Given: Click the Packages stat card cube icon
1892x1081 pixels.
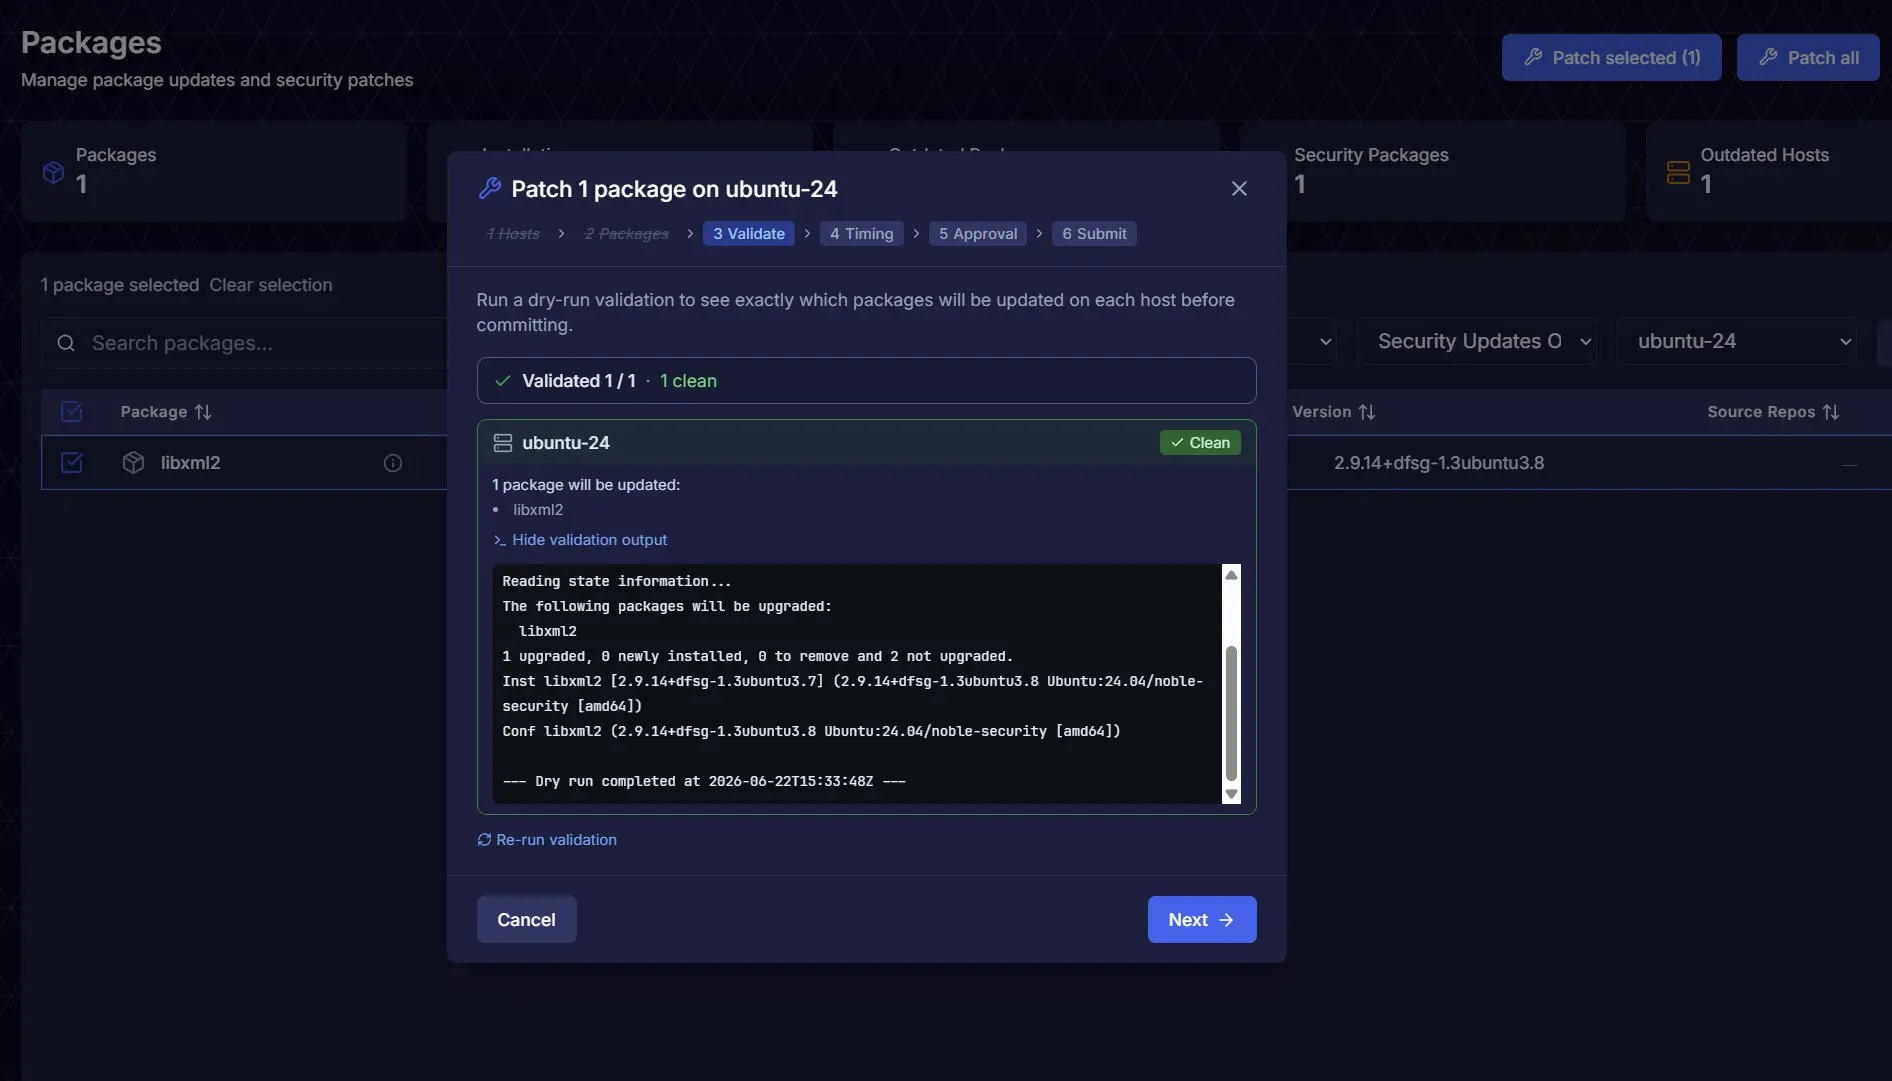Looking at the screenshot, I should pyautogui.click(x=53, y=173).
